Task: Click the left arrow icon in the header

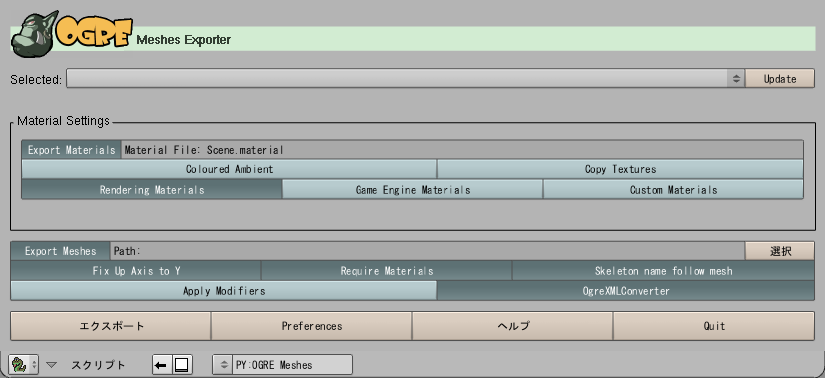Action: click(162, 364)
